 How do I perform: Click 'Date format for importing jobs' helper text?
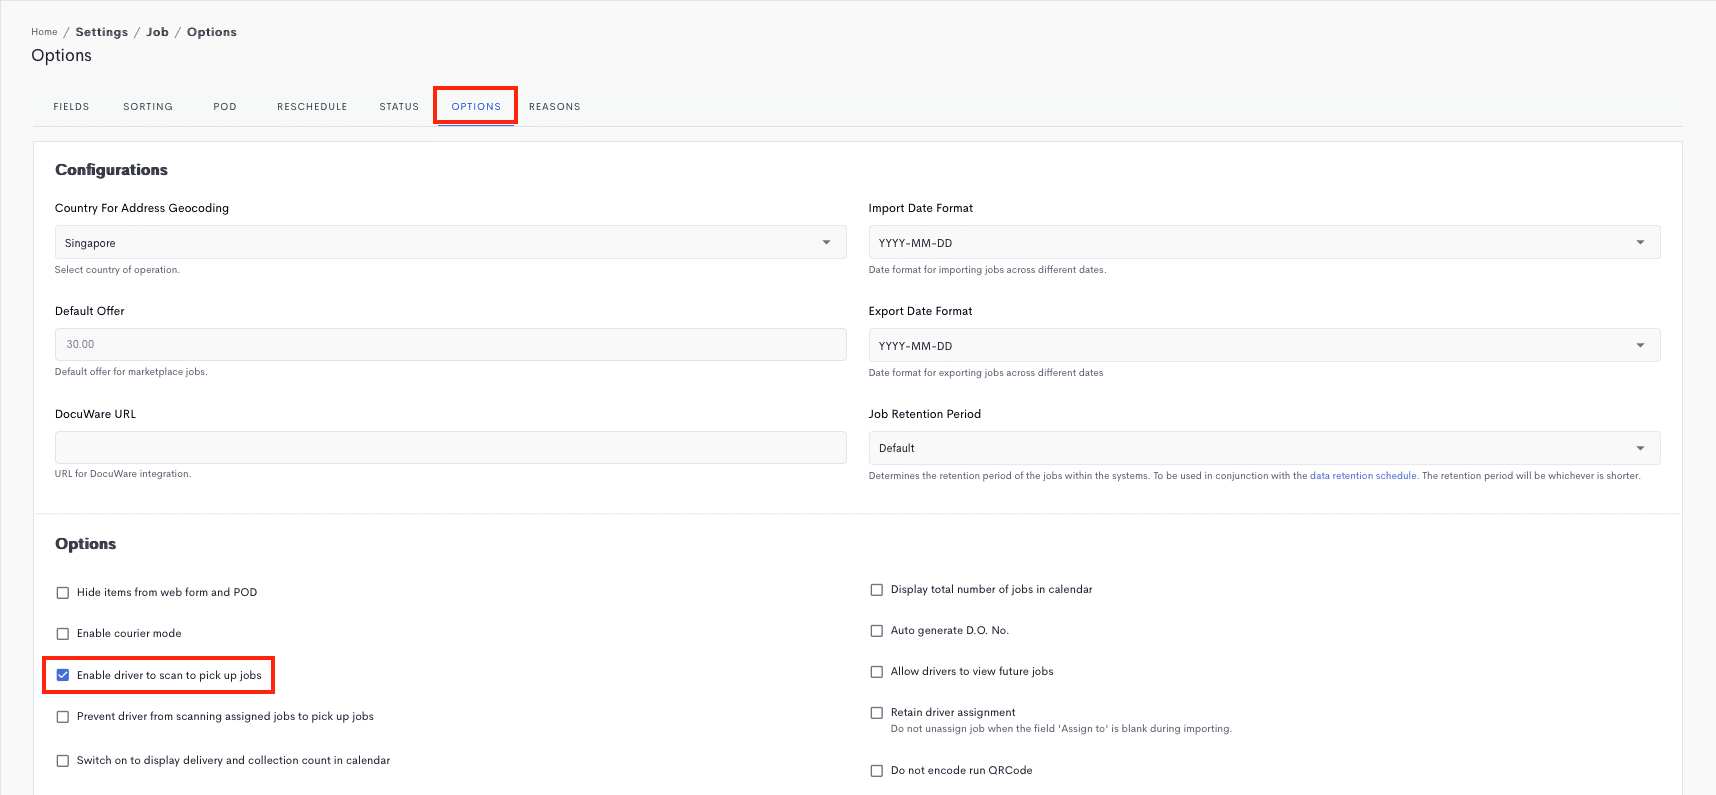(x=987, y=270)
